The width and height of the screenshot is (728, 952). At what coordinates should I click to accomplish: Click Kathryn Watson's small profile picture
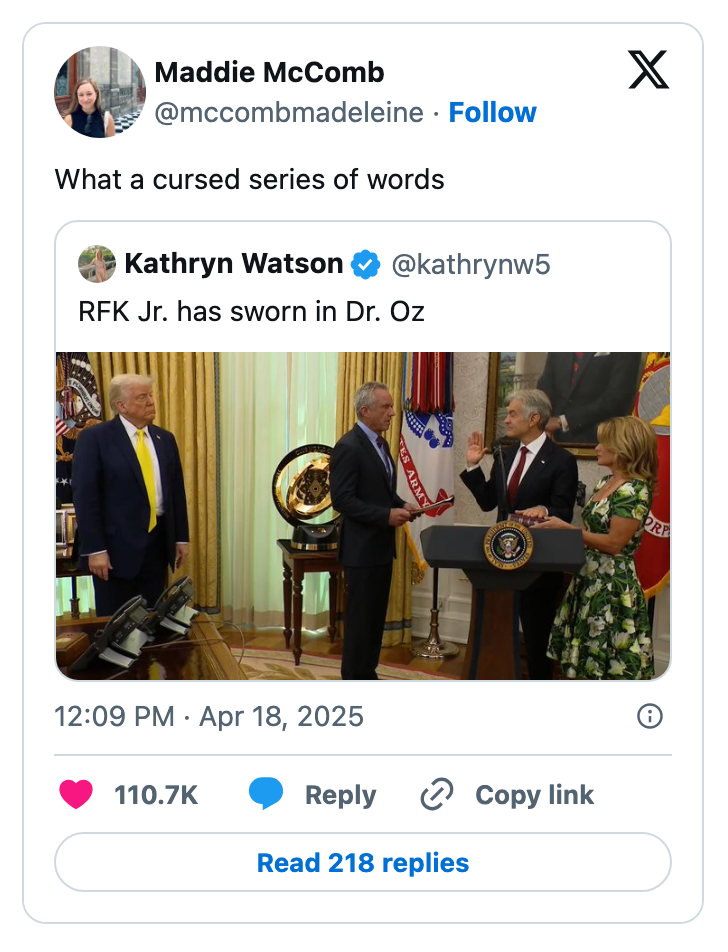(95, 264)
